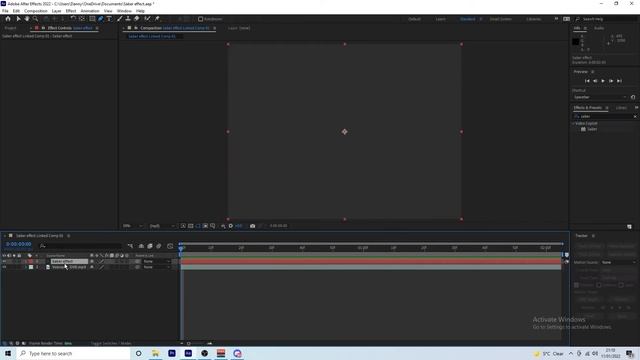Select the Hand tool
640x360 pixels.
(x=27, y=19)
